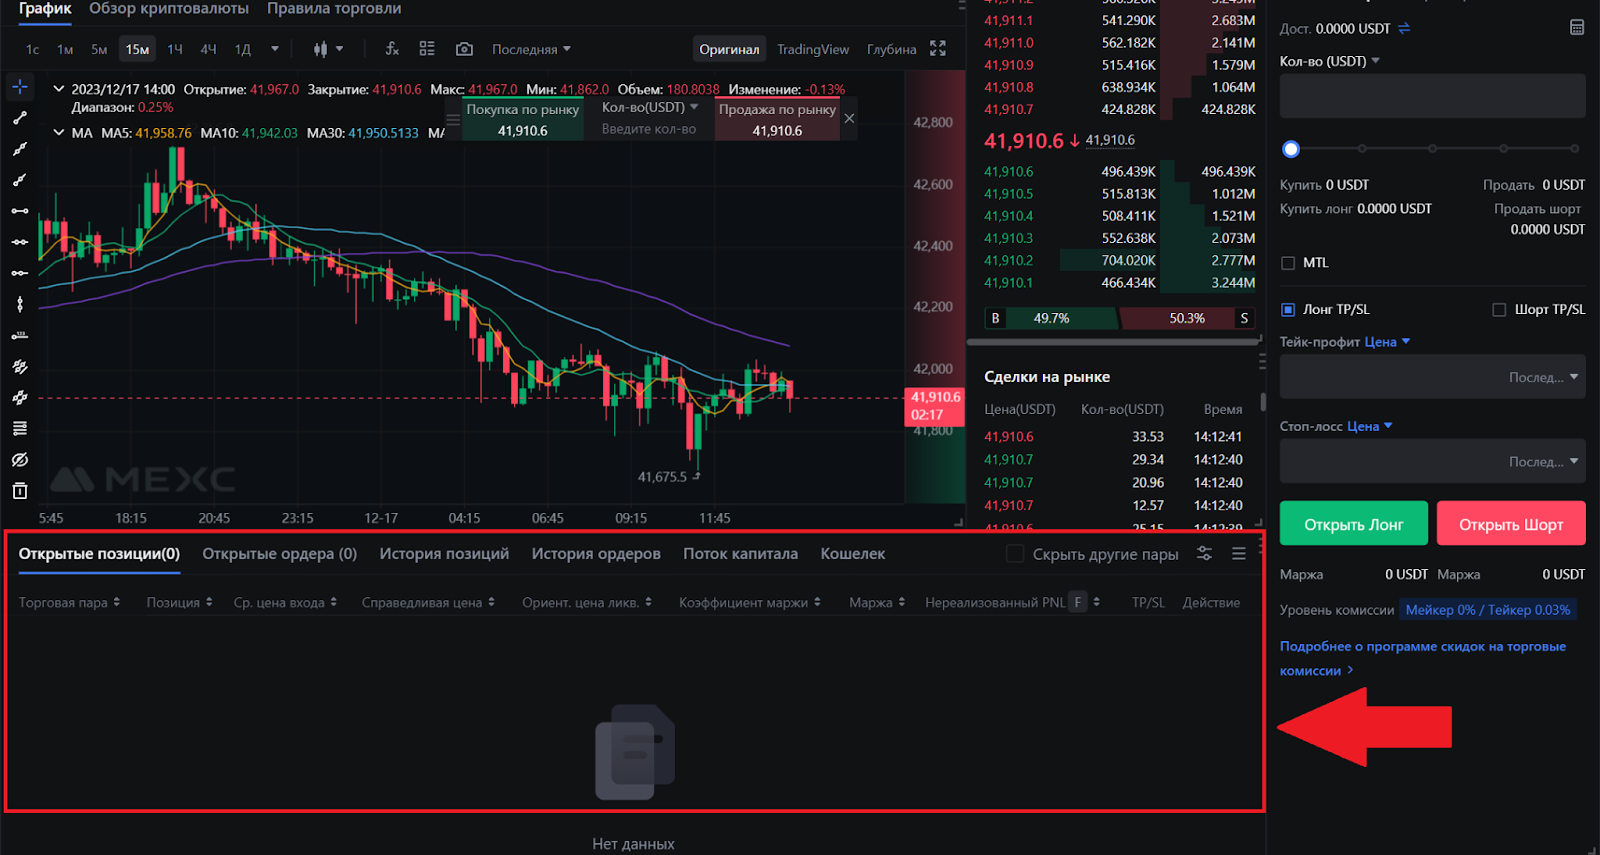
Task: Click the Открыть Шорт button
Action: [1510, 524]
